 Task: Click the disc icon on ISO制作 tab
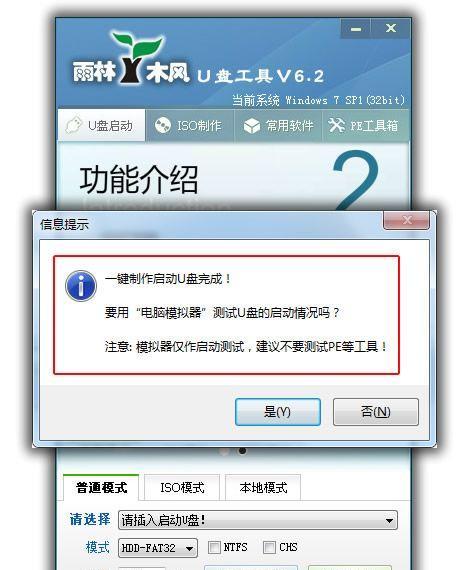pos(163,126)
